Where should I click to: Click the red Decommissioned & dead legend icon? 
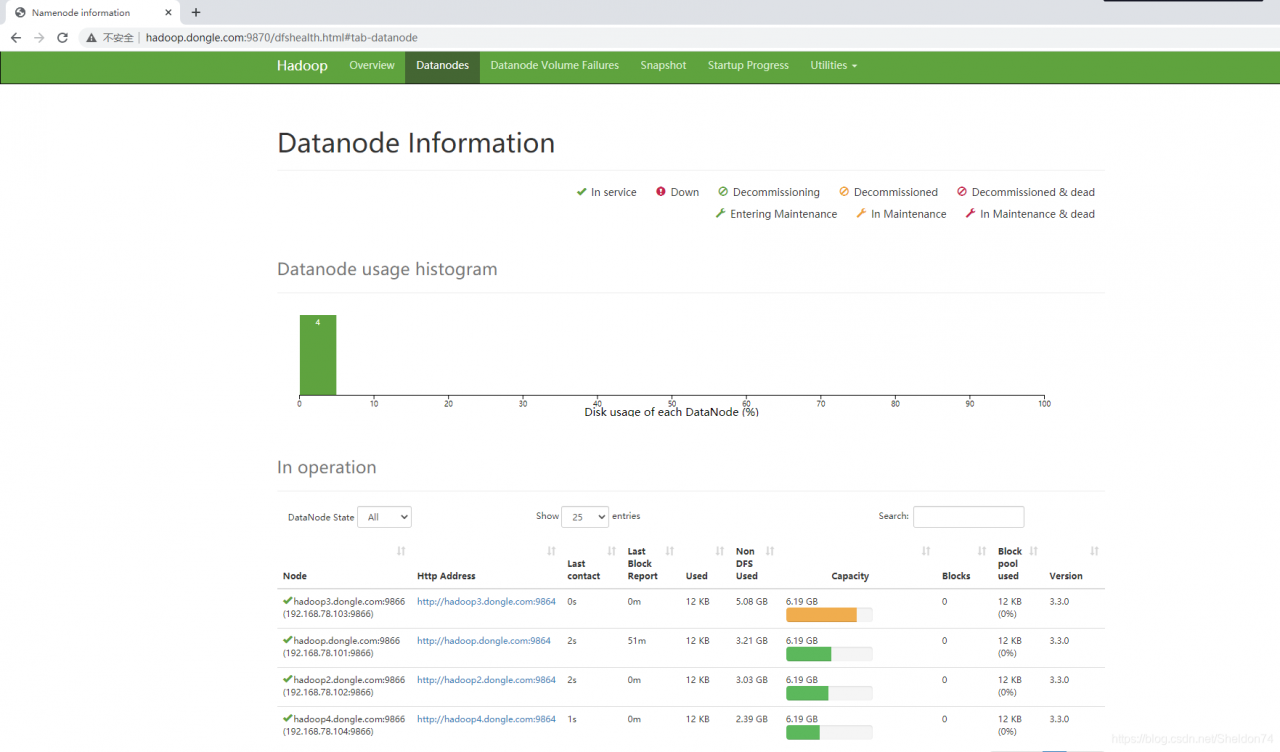pyautogui.click(x=962, y=192)
